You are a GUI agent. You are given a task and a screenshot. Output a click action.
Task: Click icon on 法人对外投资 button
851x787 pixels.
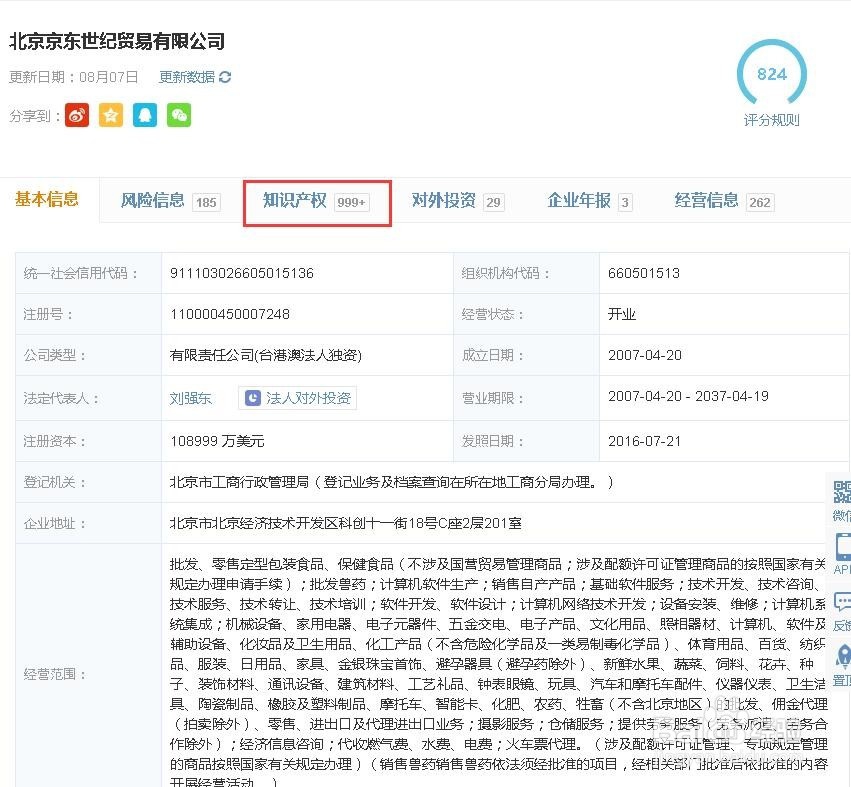click(x=253, y=398)
